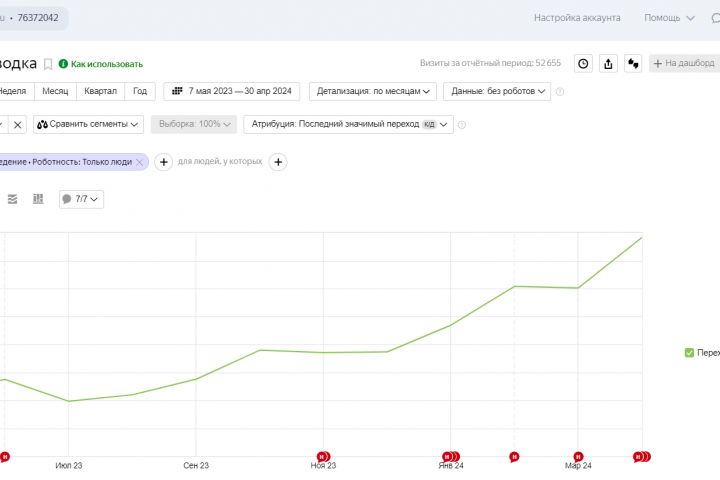Select the 'Месяц' period tab
The height and width of the screenshot is (480, 720).
pos(55,91)
